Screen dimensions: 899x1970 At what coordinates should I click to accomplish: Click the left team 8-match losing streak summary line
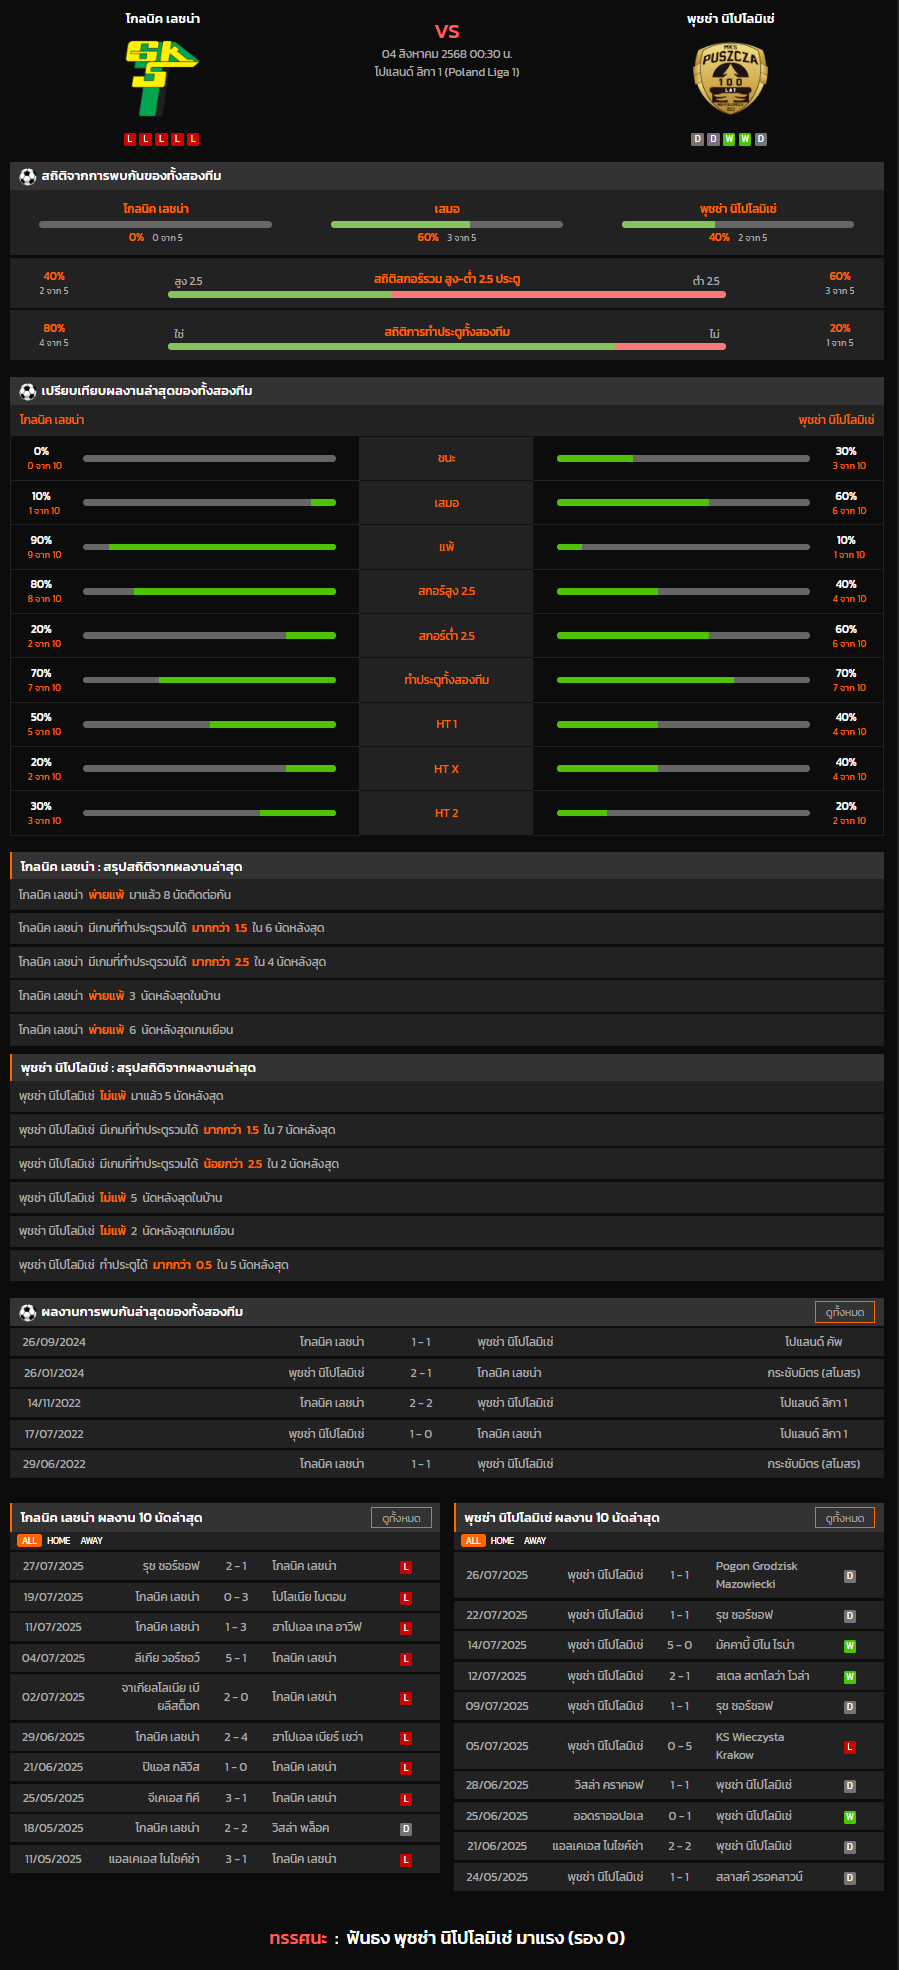447,895
